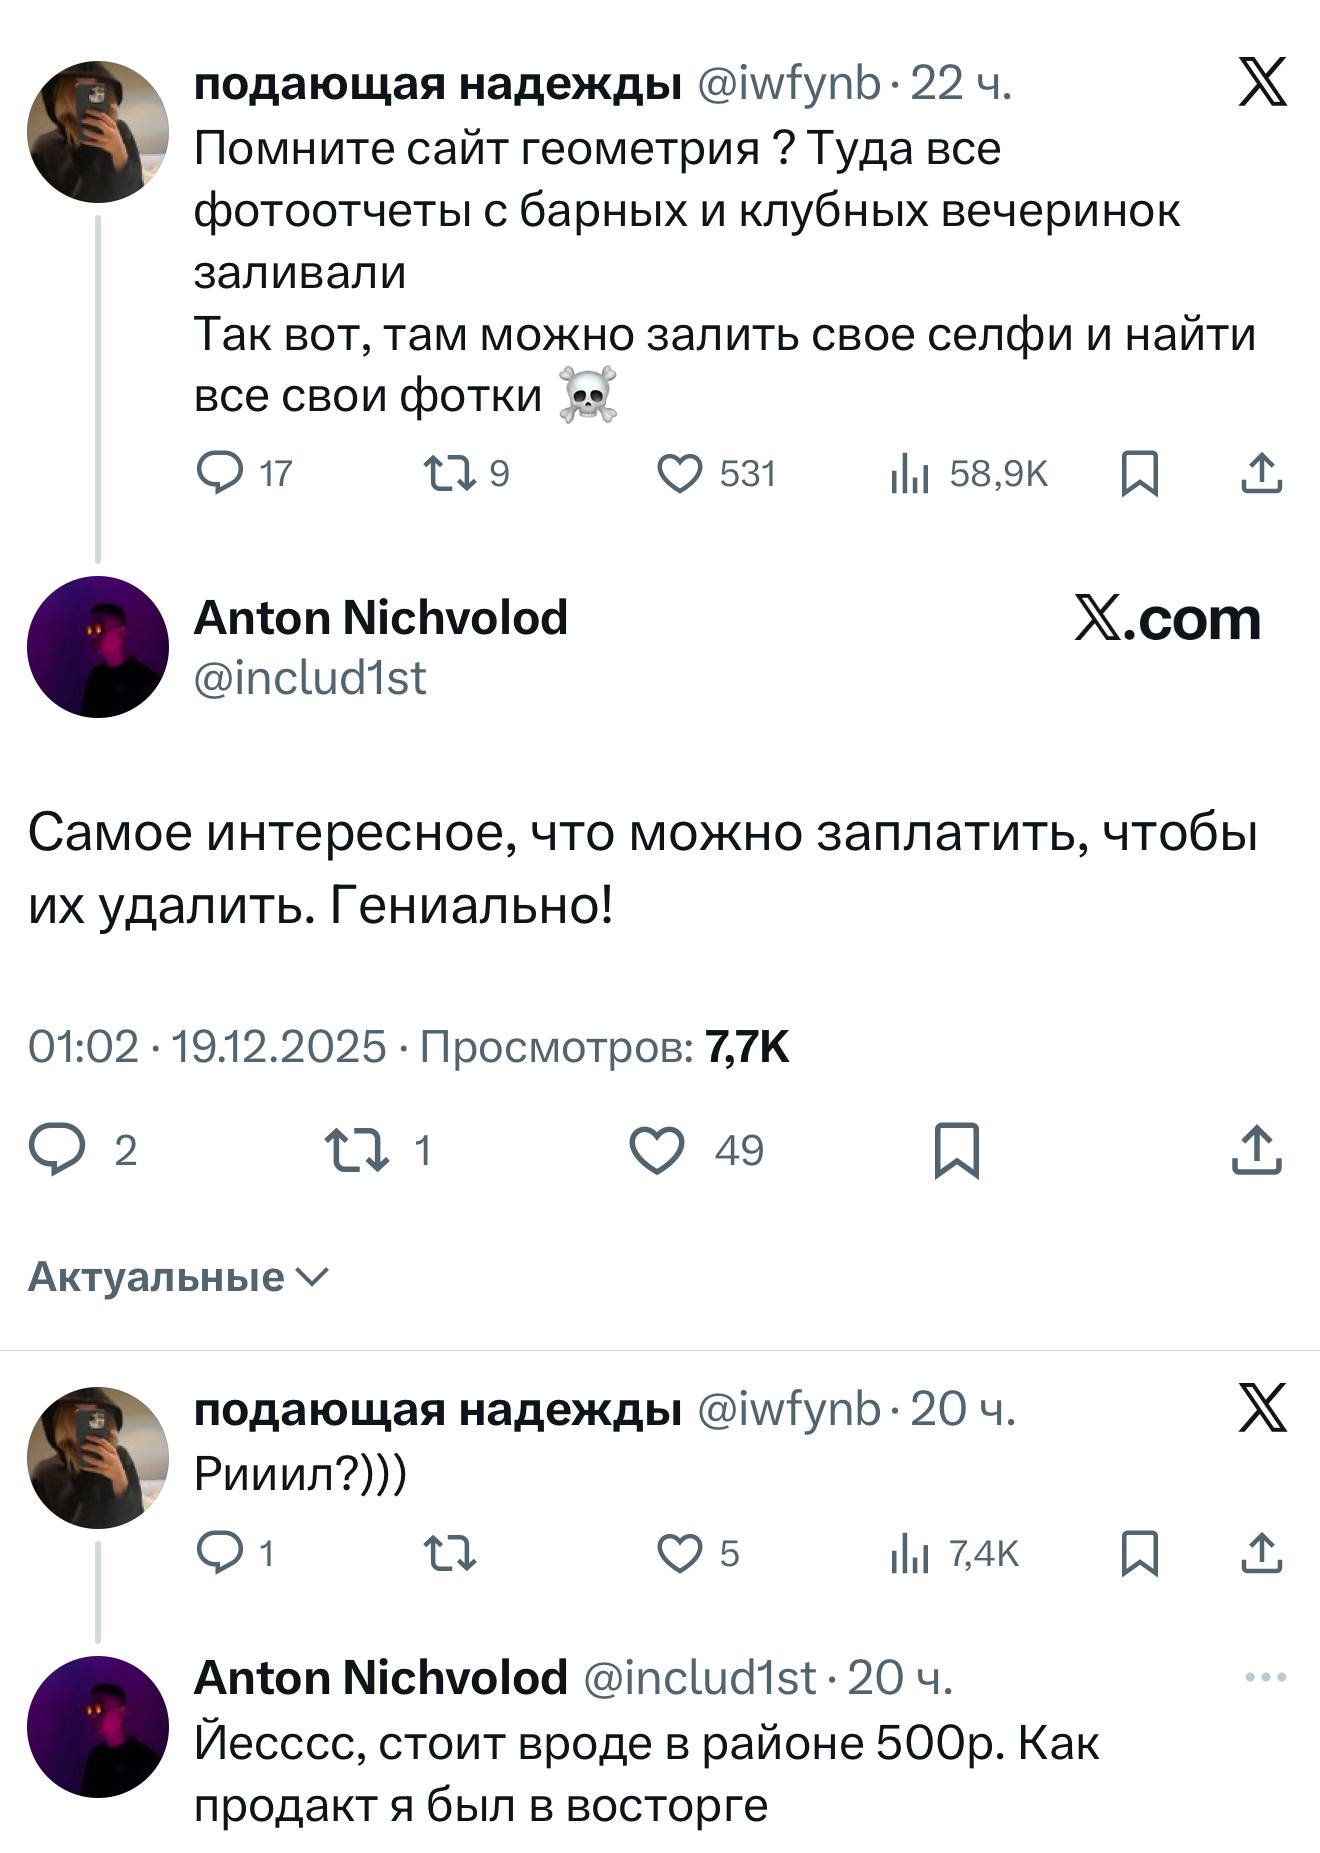
Task: Open Anton Nichvolod's purple avatar in main tweet
Action: click(x=98, y=646)
